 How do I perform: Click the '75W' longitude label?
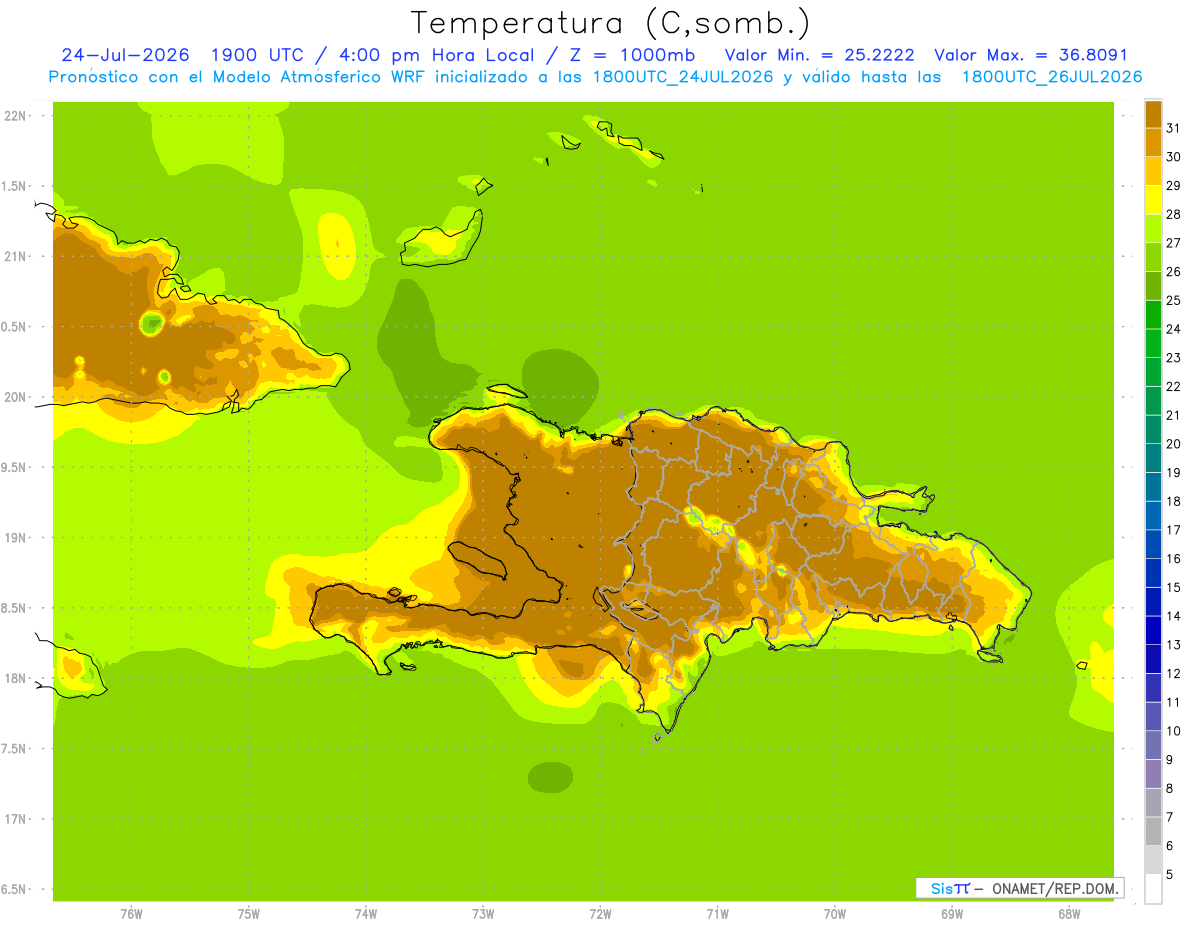(248, 914)
